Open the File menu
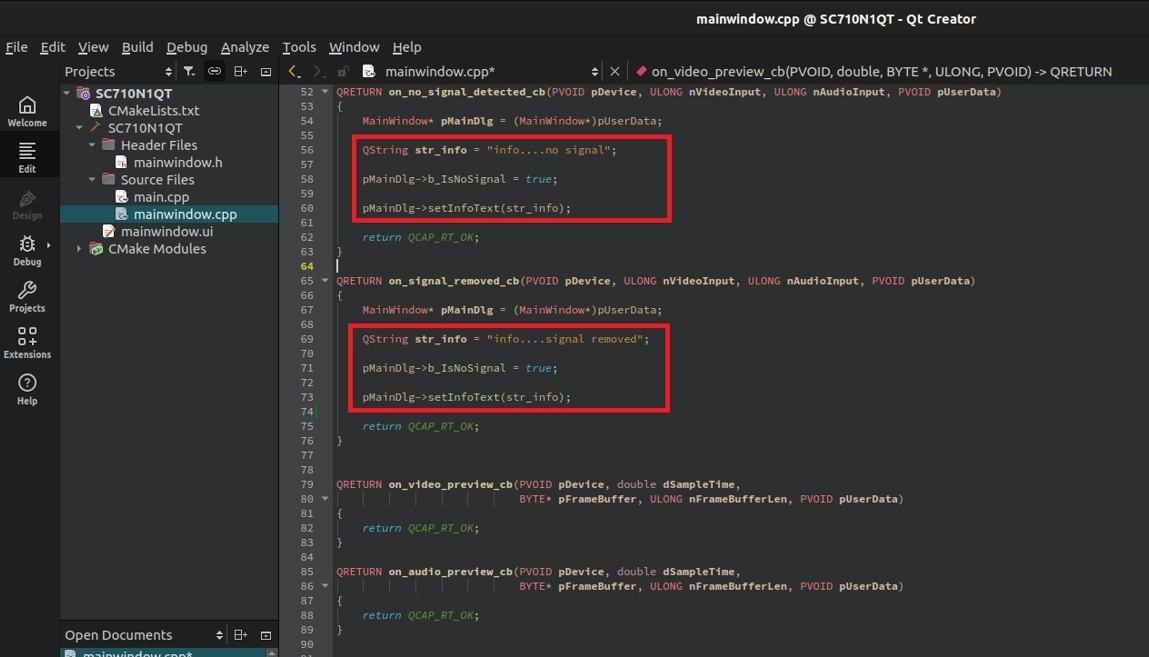 tap(16, 47)
